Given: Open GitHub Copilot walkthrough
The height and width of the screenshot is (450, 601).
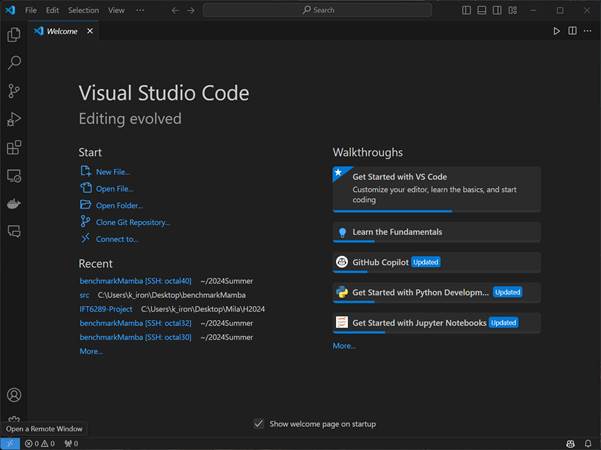Looking at the screenshot, I should point(437,263).
